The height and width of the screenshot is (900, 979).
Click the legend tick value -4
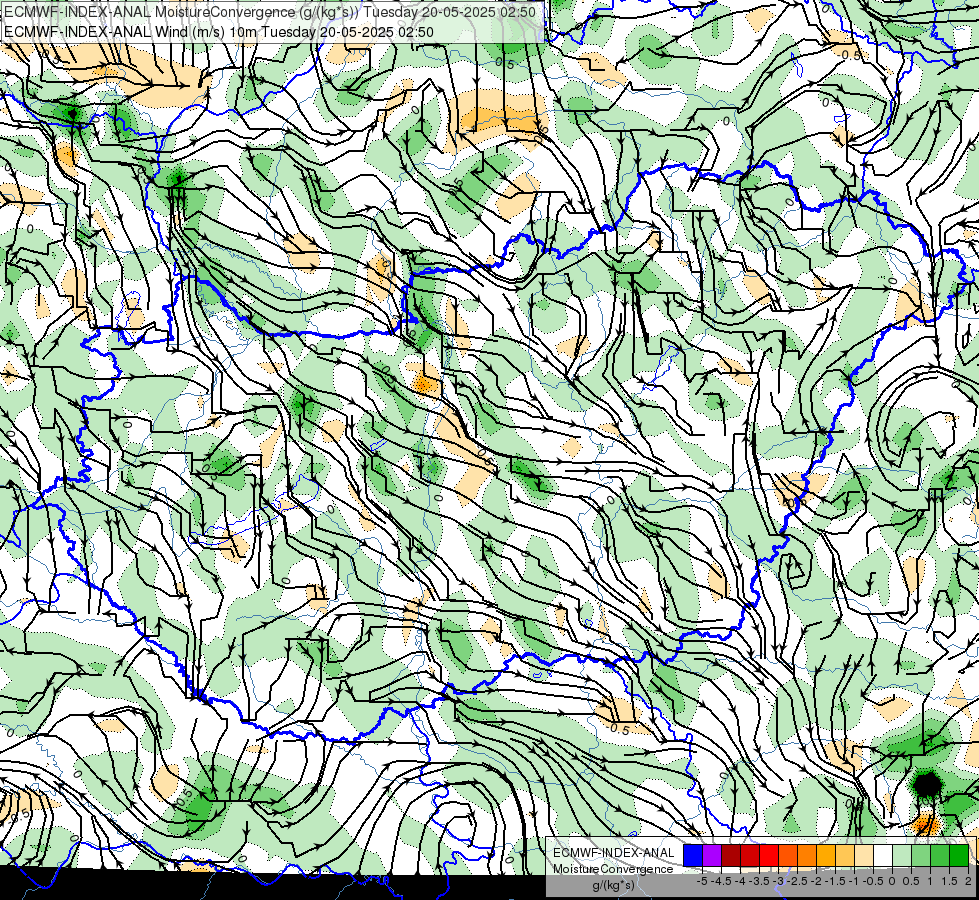coord(740,881)
